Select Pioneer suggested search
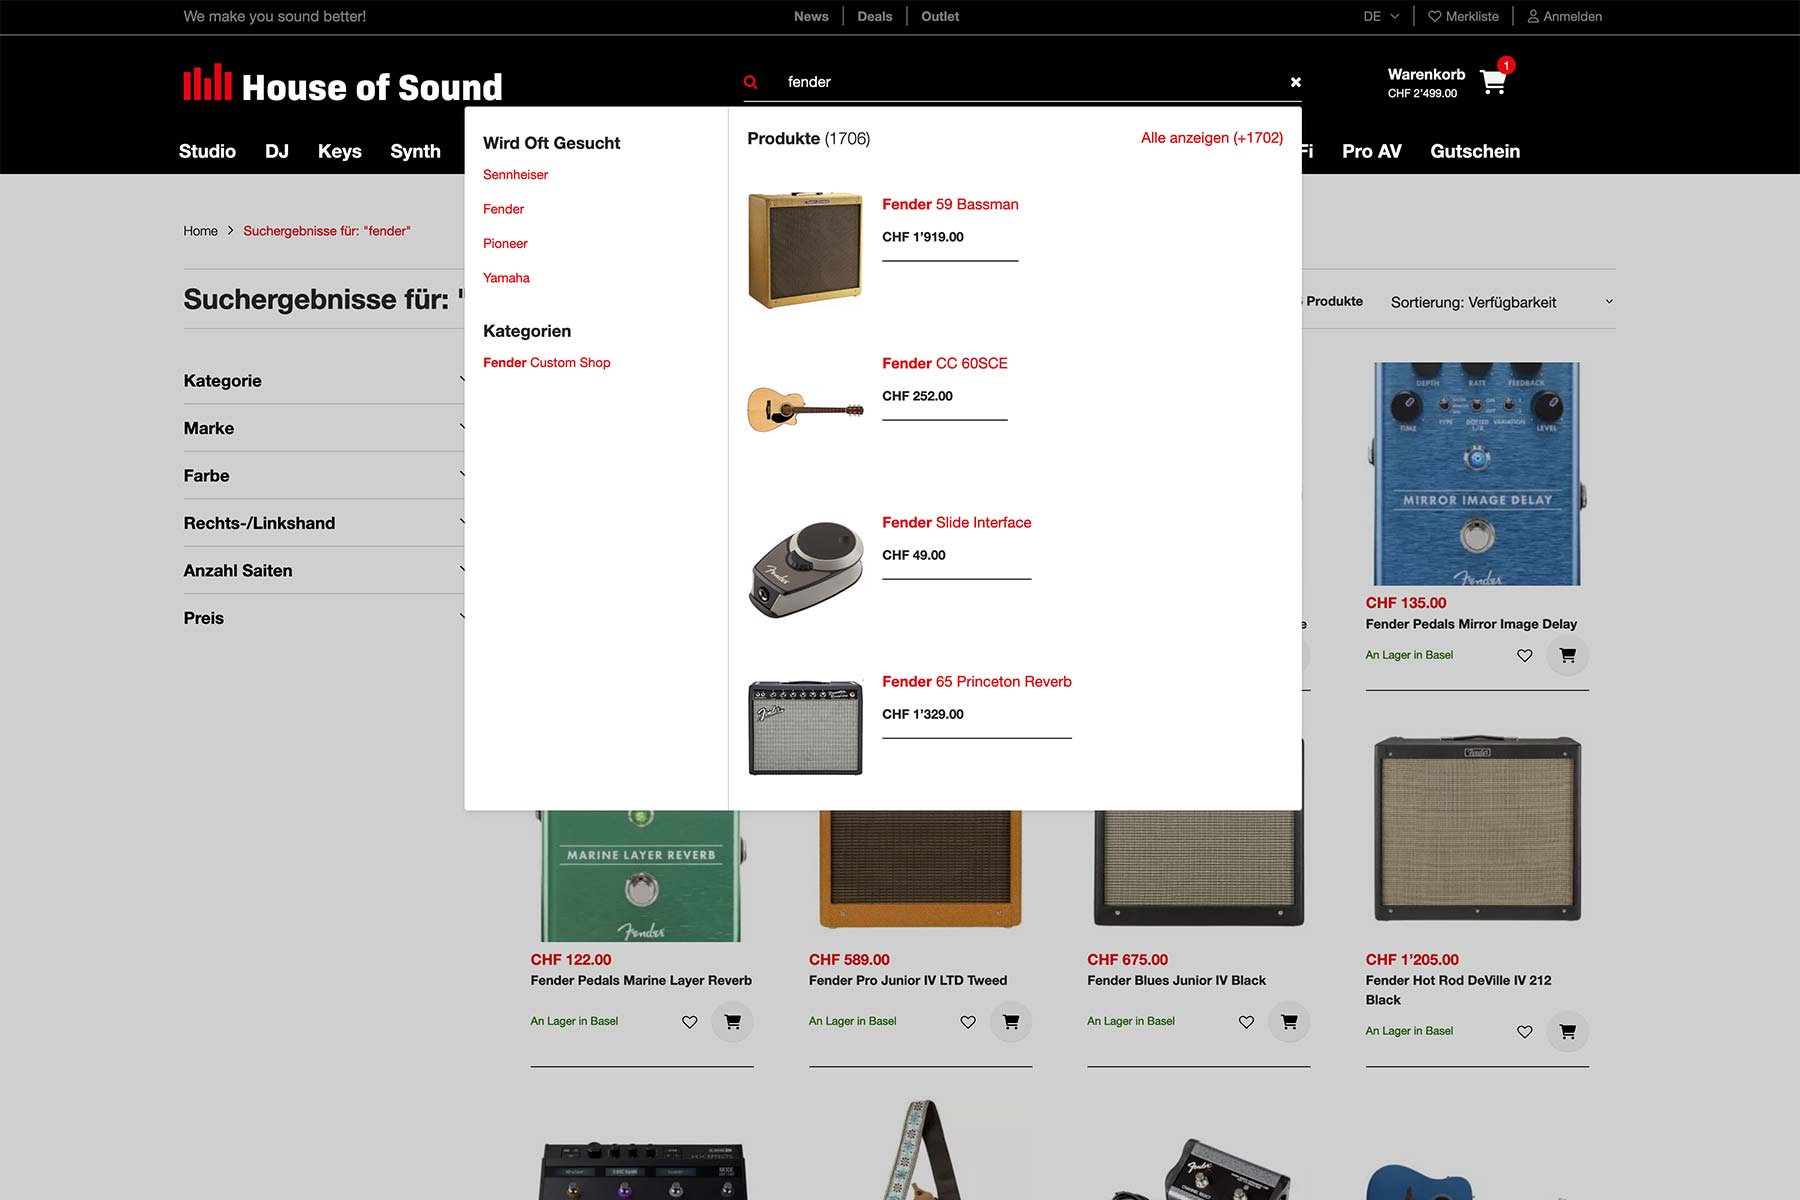The width and height of the screenshot is (1800, 1200). coord(505,244)
